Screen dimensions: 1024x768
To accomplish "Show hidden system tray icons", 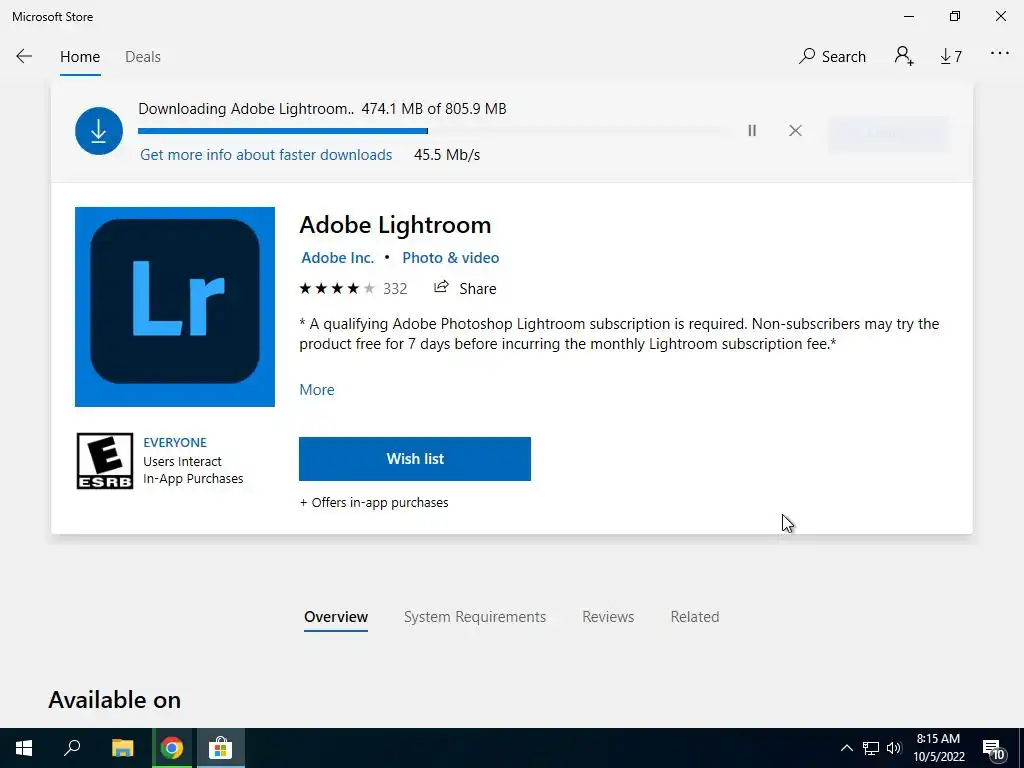I will click(846, 748).
